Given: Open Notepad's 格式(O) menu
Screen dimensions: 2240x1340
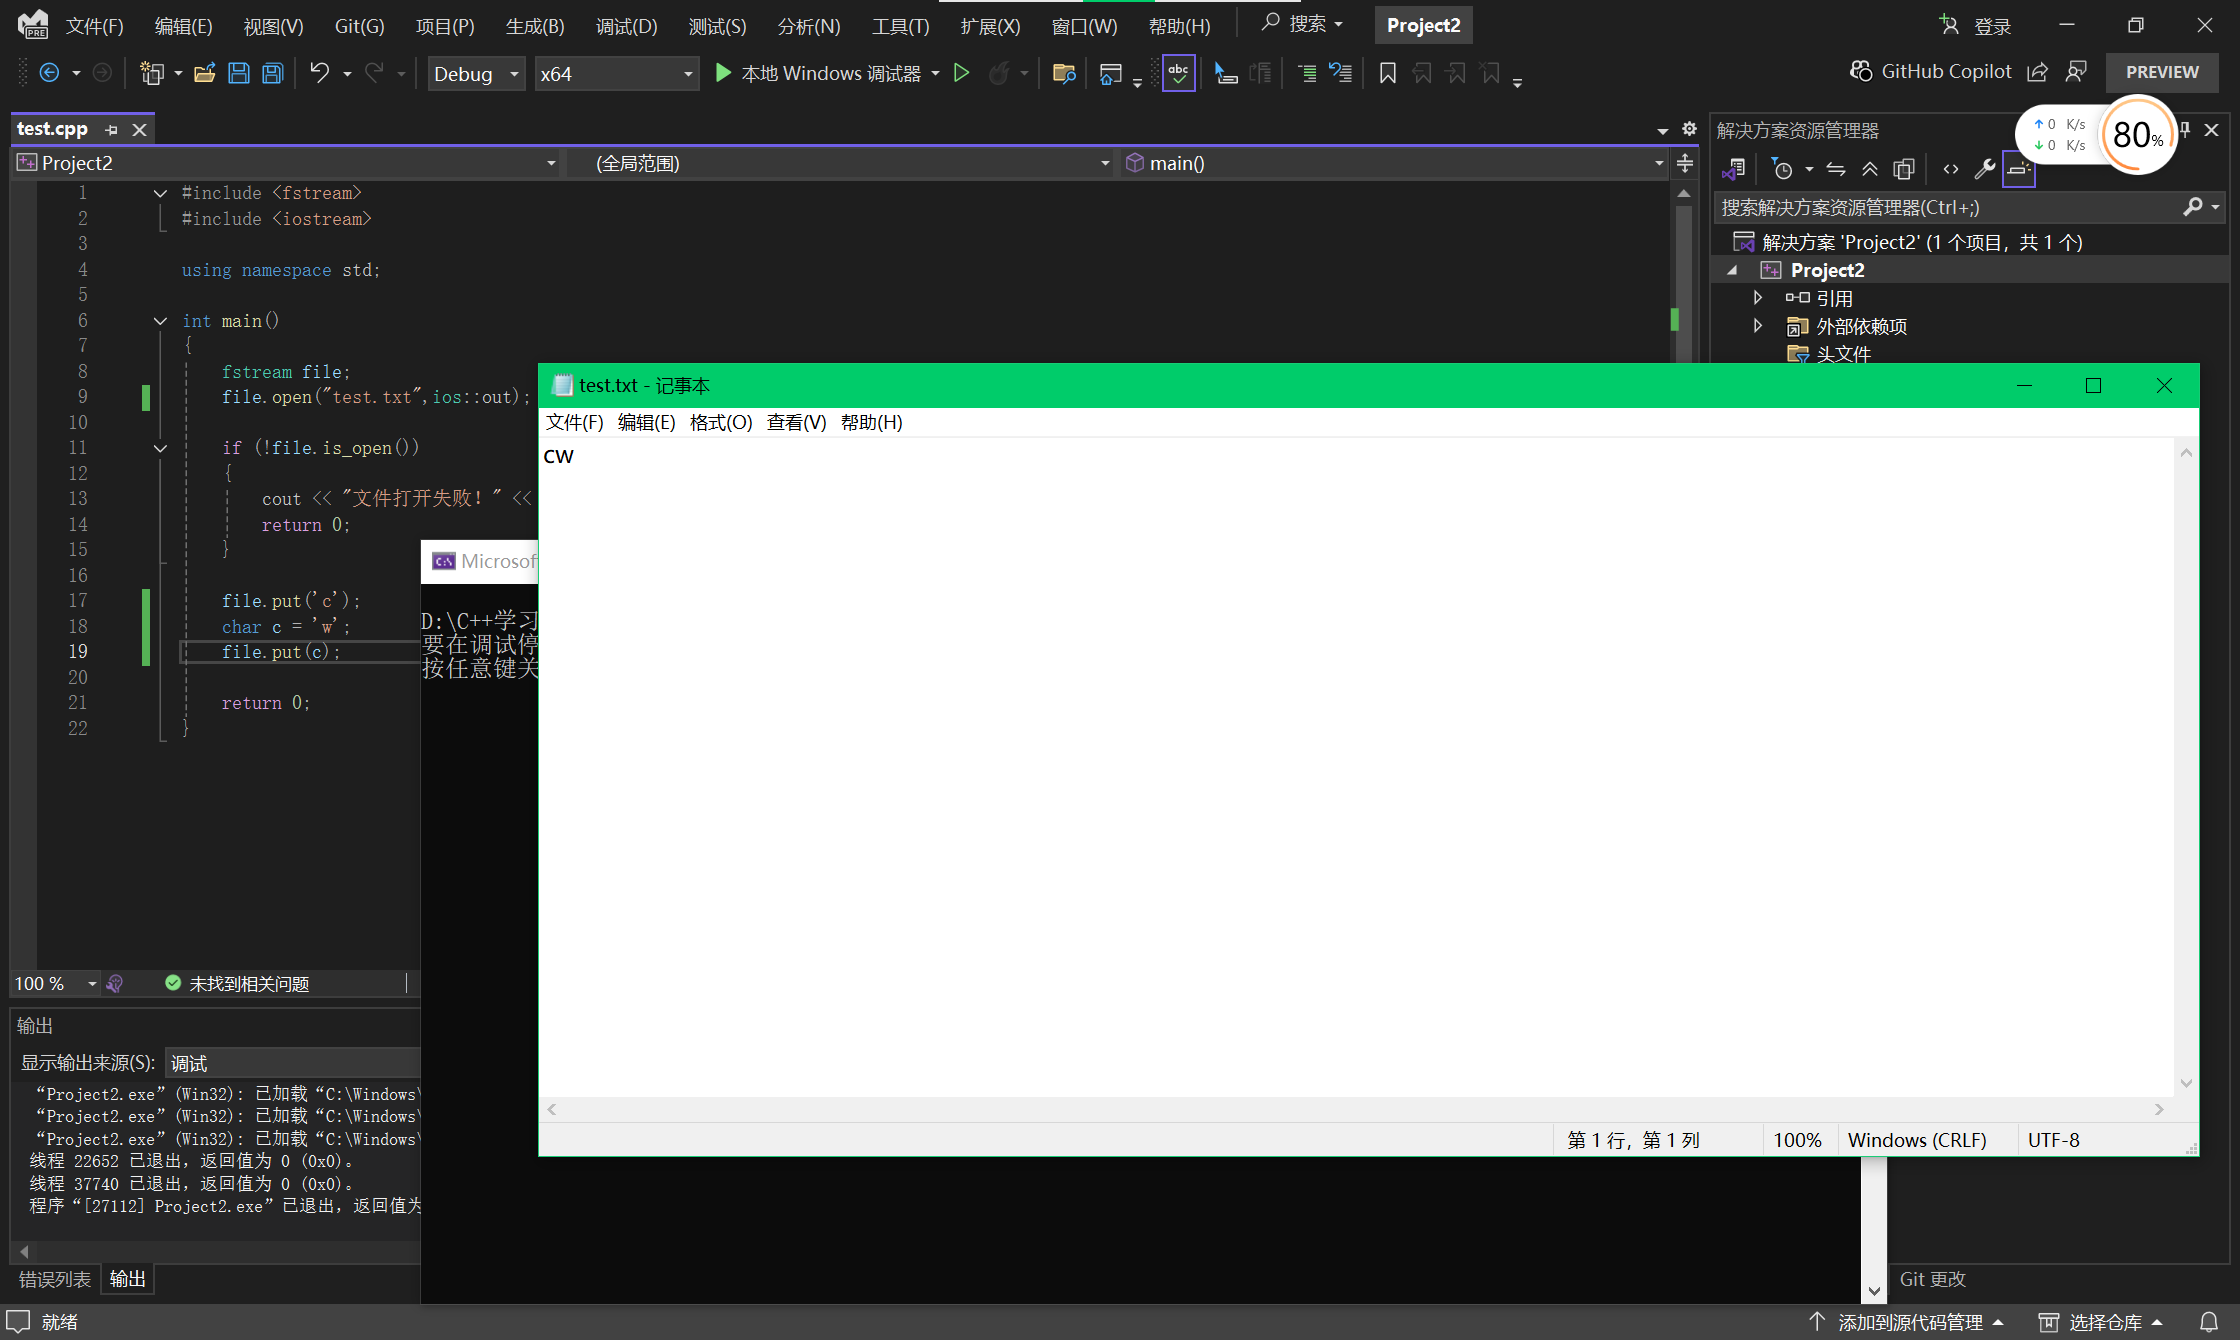Looking at the screenshot, I should point(720,422).
